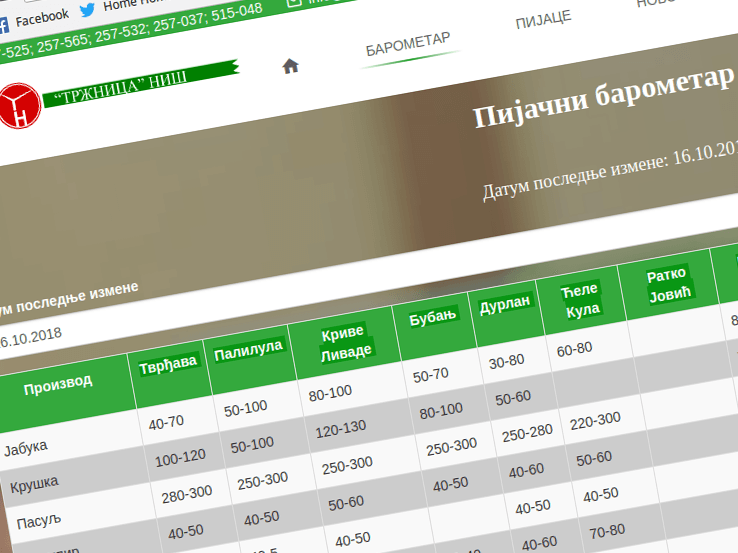Open the Twitter bird bookmark
This screenshot has width=738, height=553.
89,10
